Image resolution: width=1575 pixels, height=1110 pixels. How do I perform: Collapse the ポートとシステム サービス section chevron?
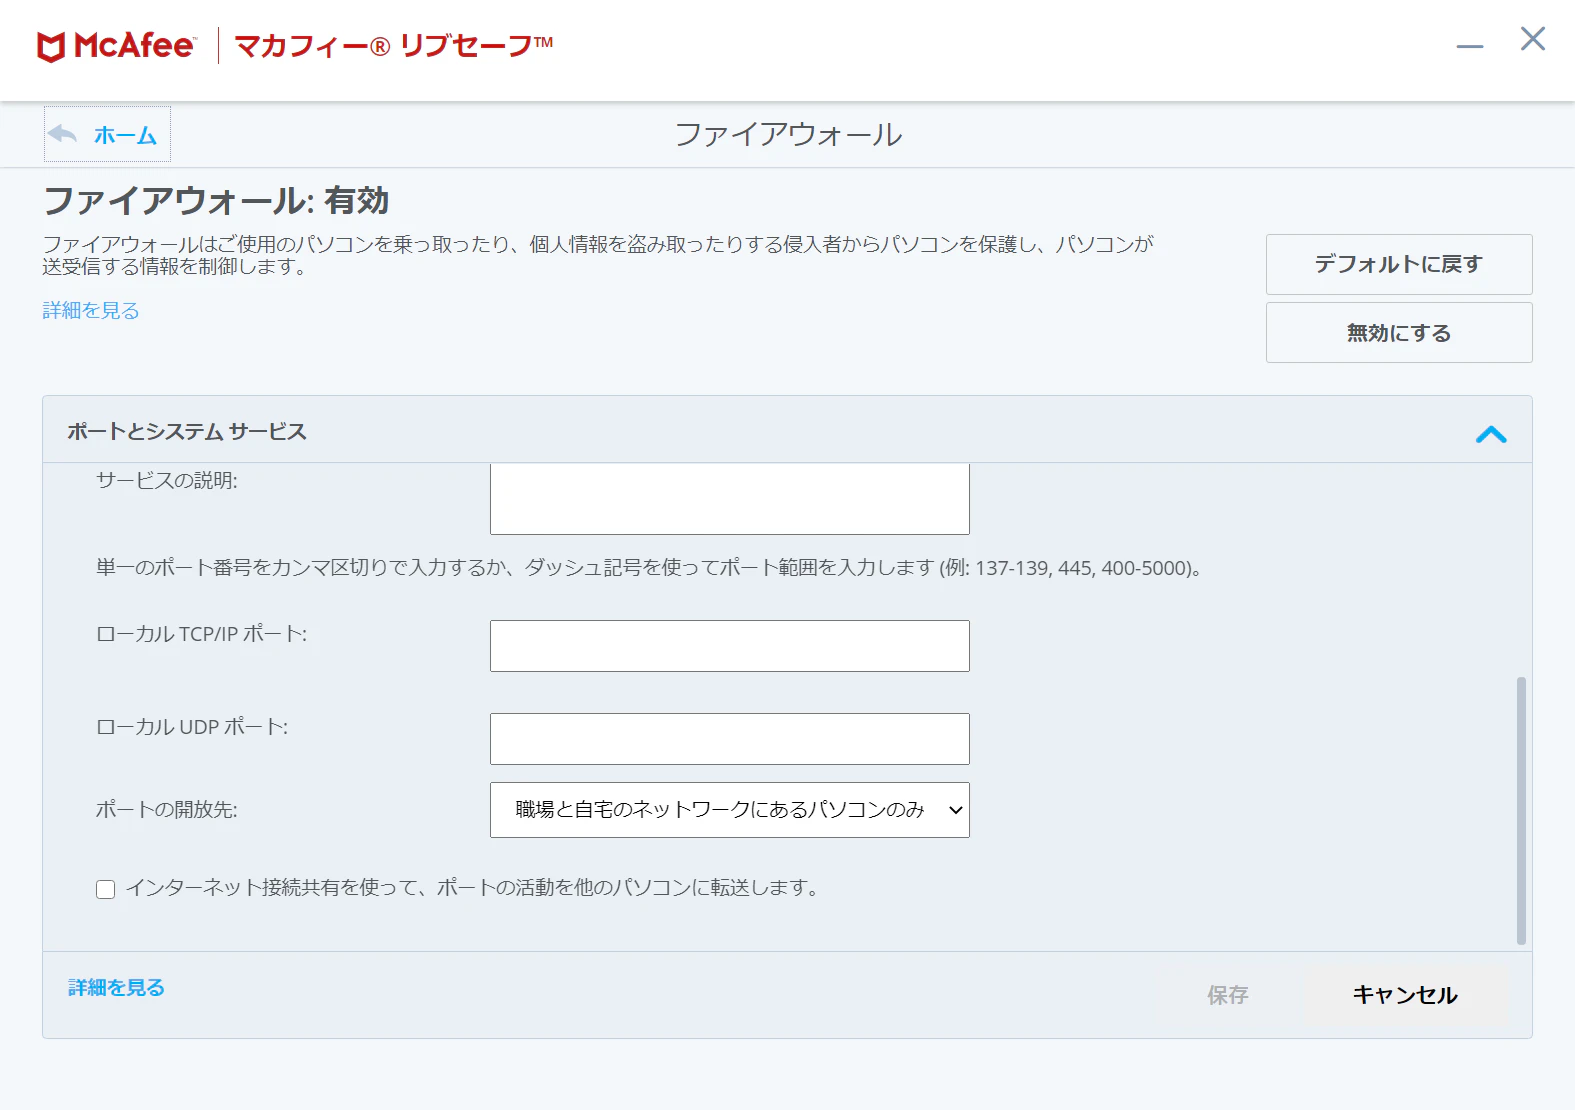[x=1490, y=434]
